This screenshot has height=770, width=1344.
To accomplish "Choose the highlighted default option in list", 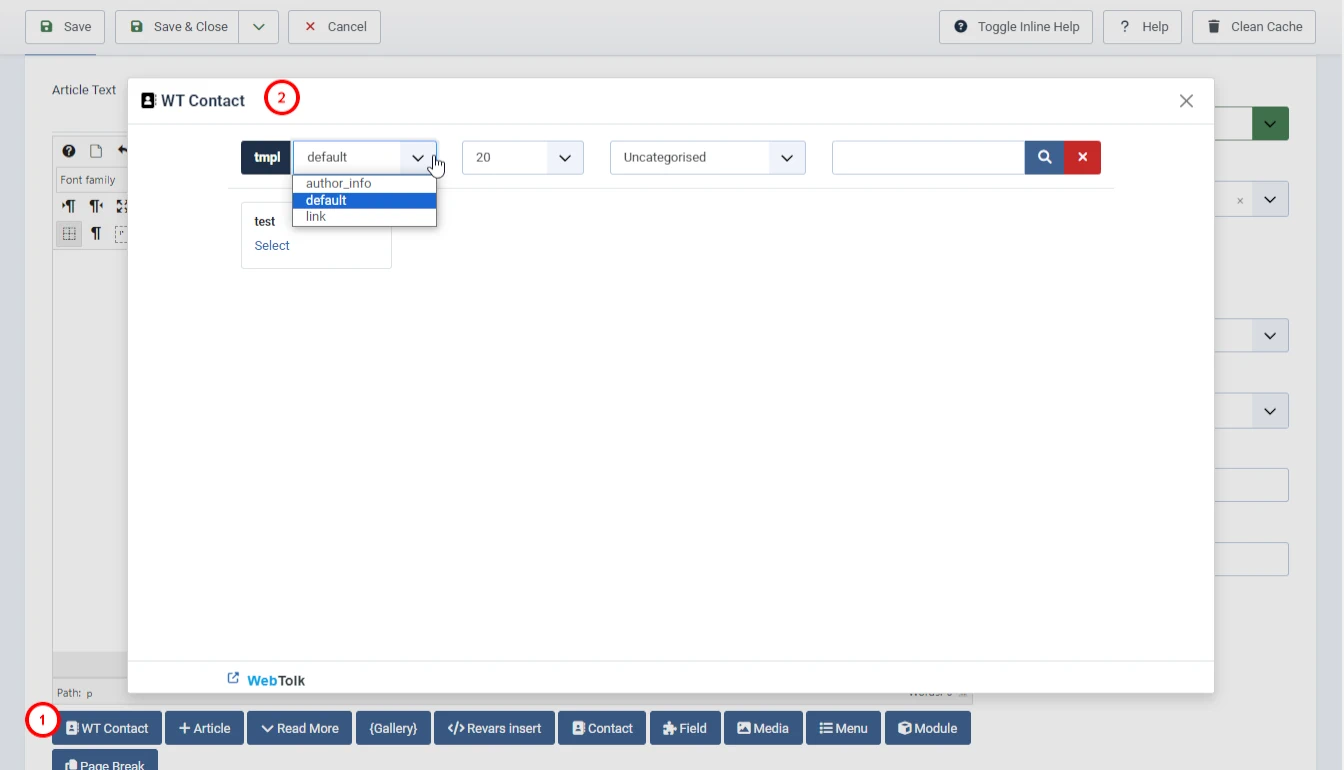I will coord(364,200).
